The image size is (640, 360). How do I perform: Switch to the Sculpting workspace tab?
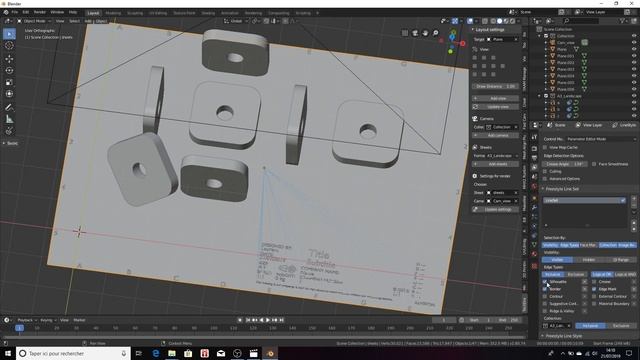[135, 13]
